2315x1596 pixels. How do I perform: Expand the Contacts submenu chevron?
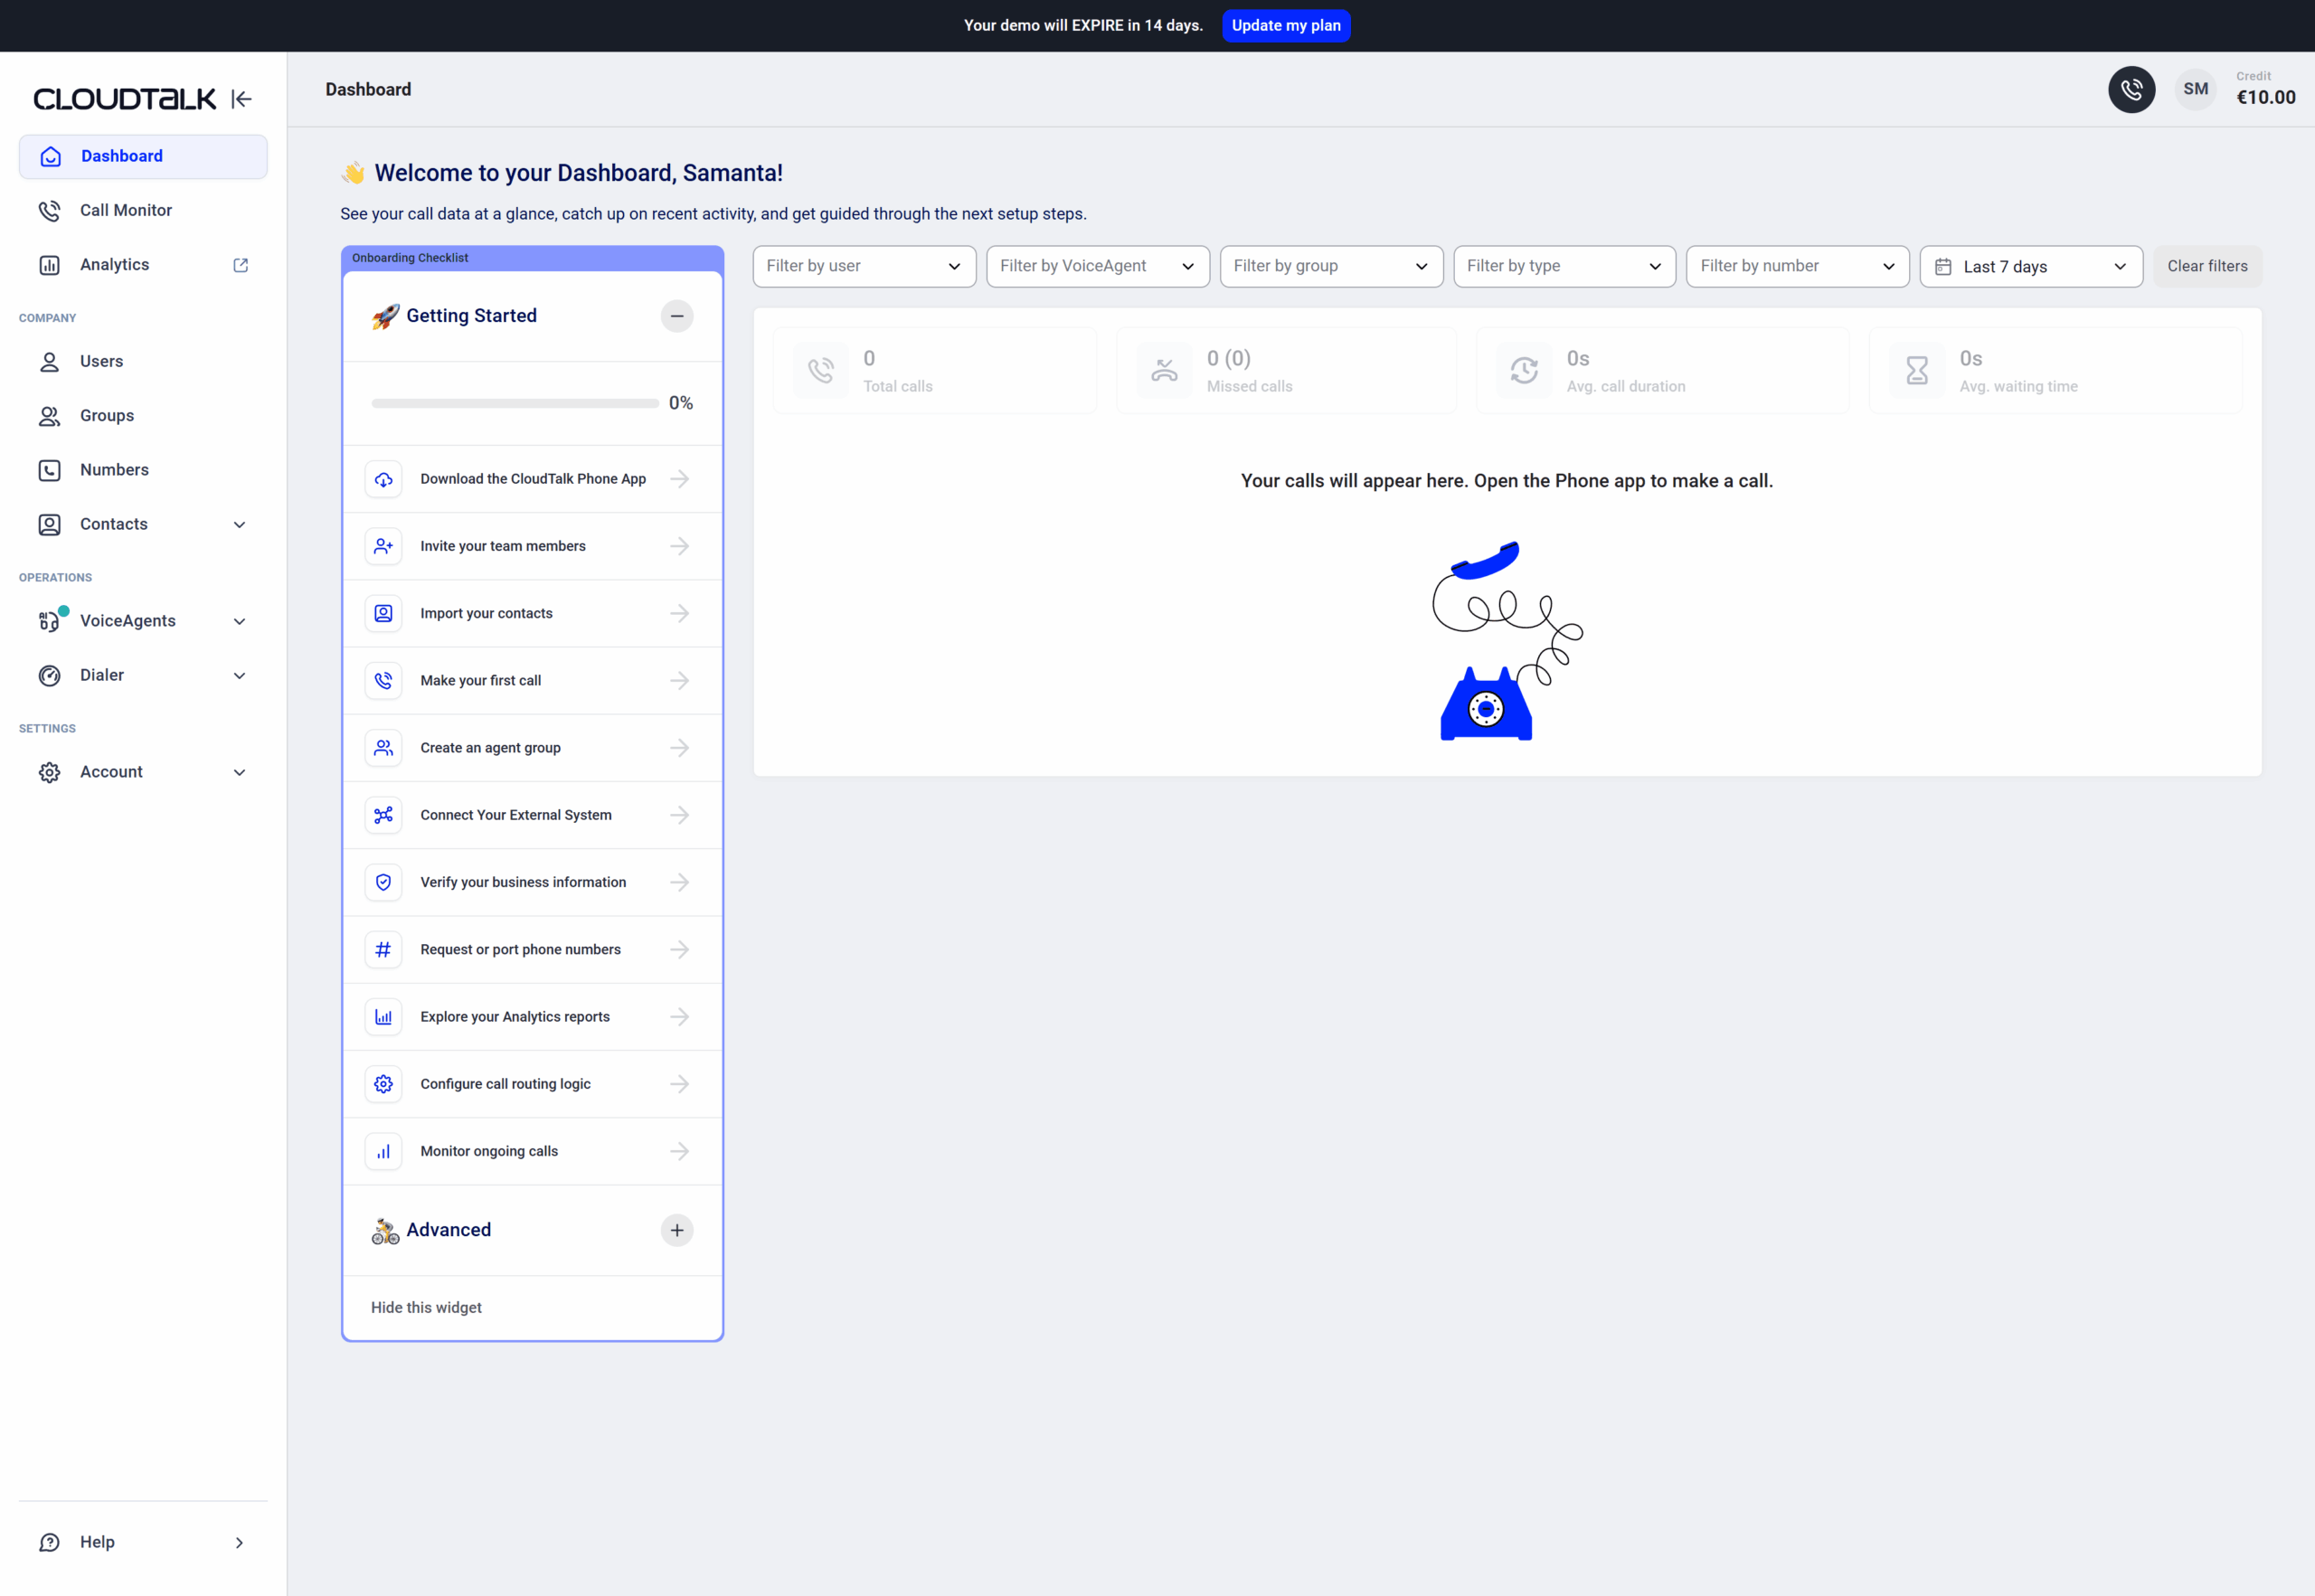pyautogui.click(x=240, y=525)
